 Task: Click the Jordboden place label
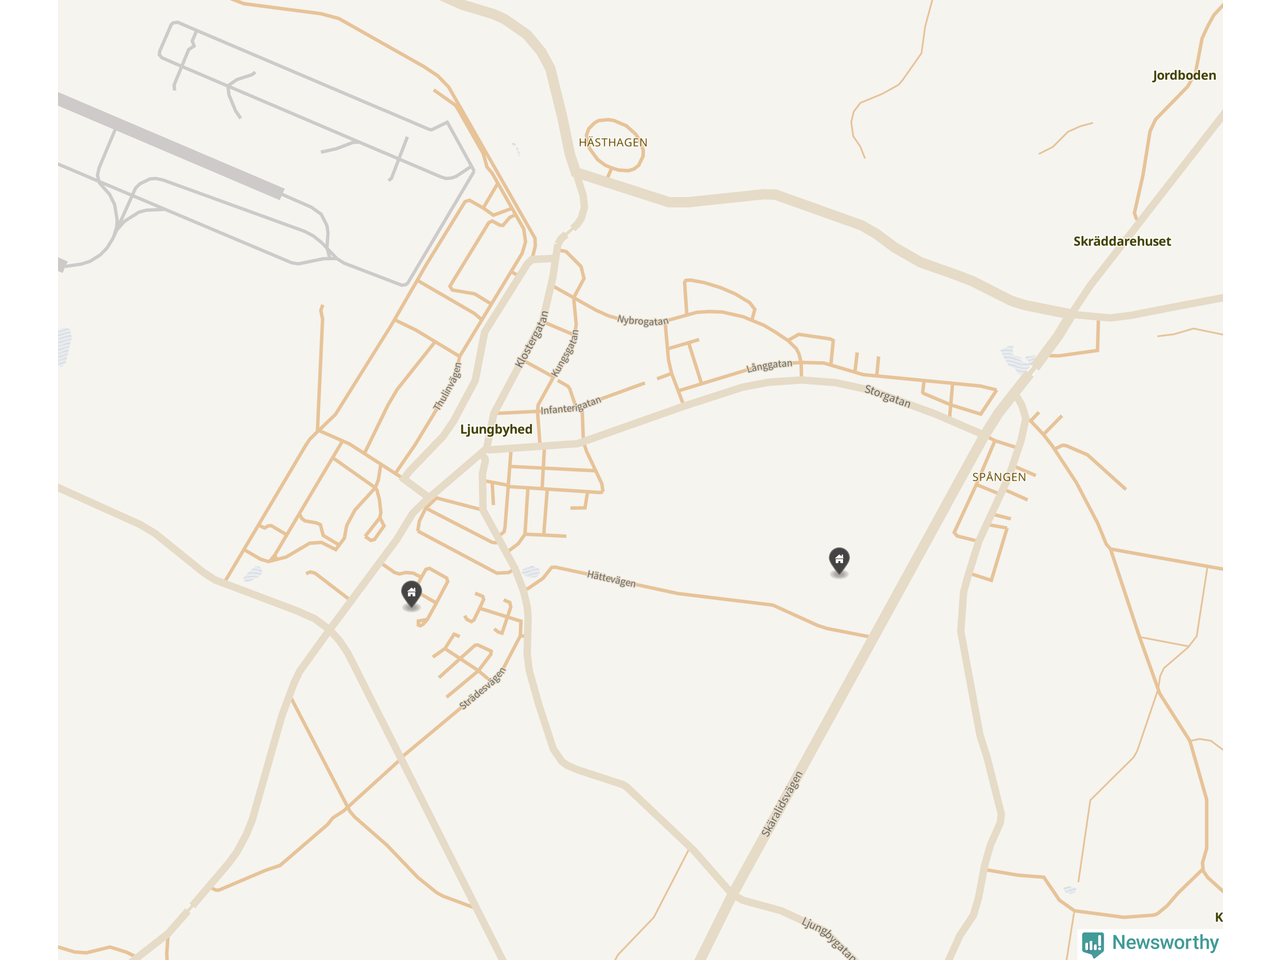tap(1184, 75)
